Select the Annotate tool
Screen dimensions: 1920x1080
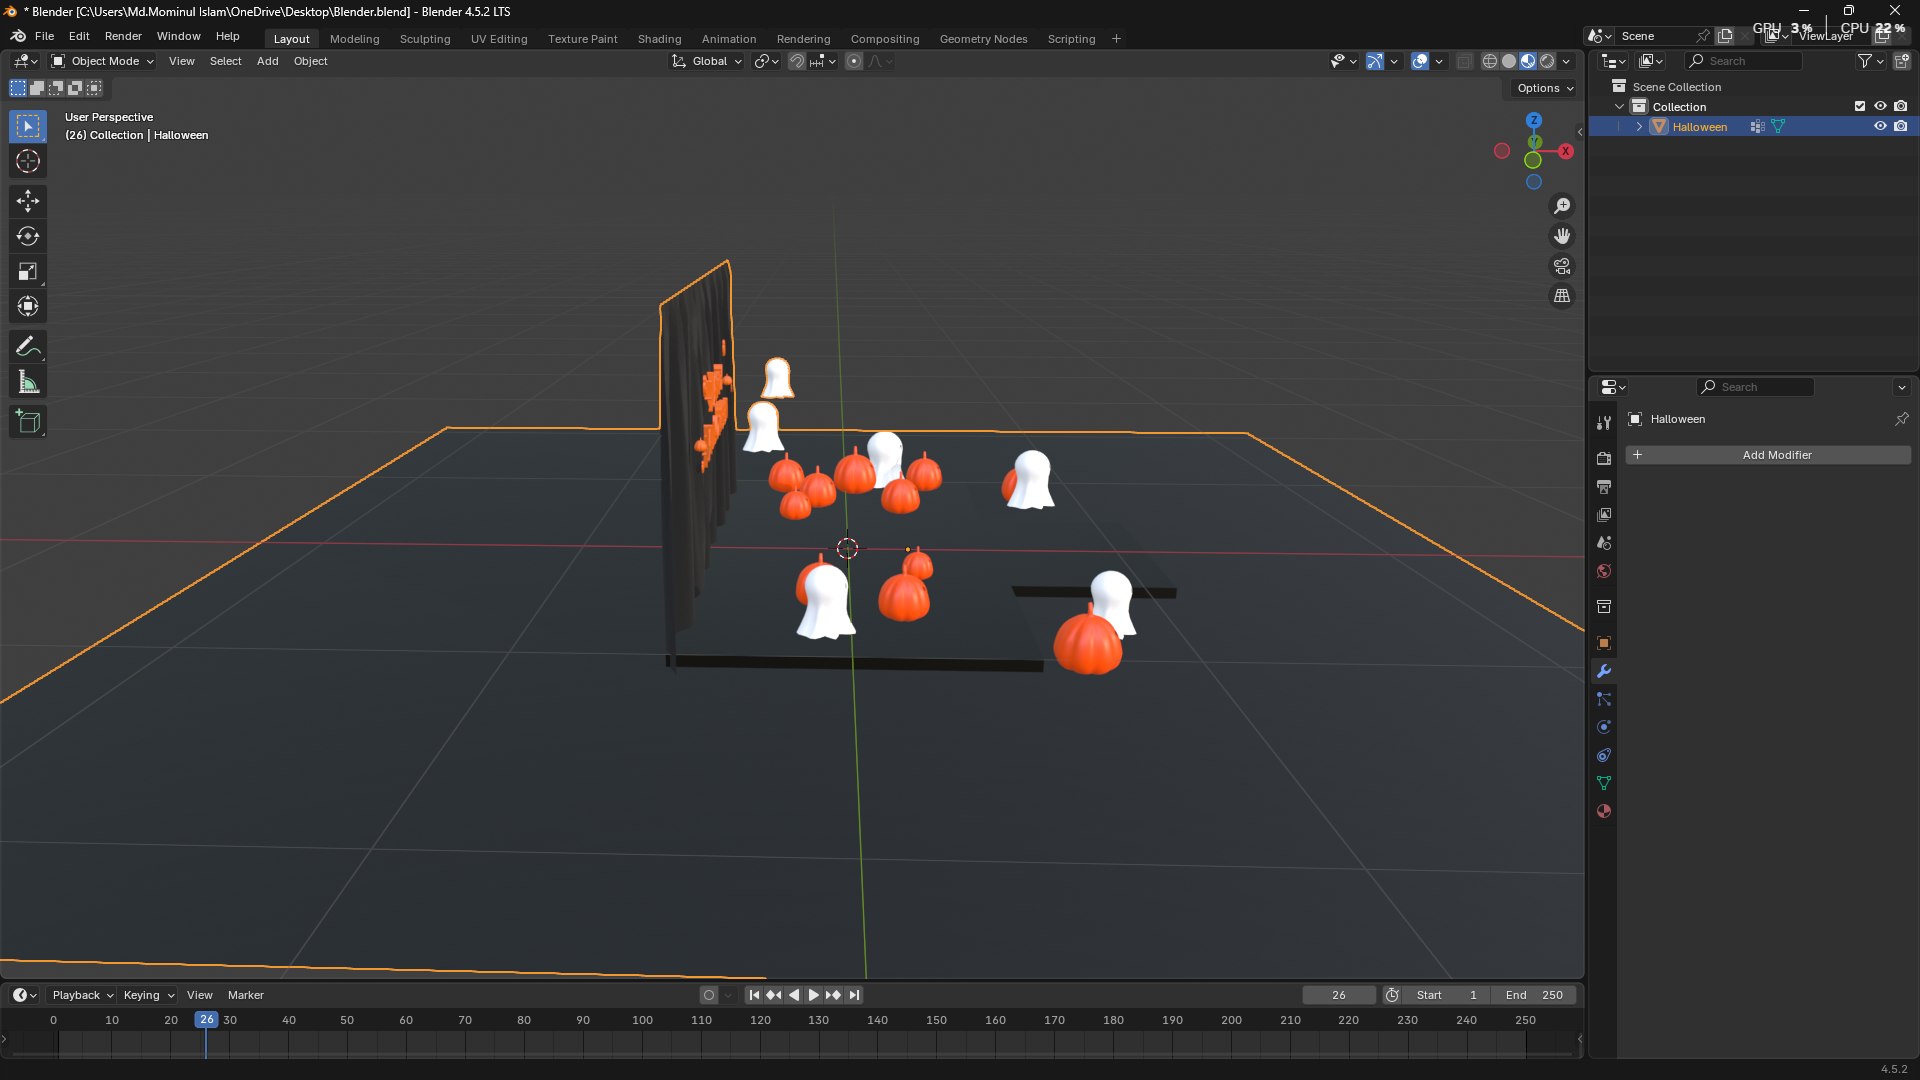(x=28, y=347)
